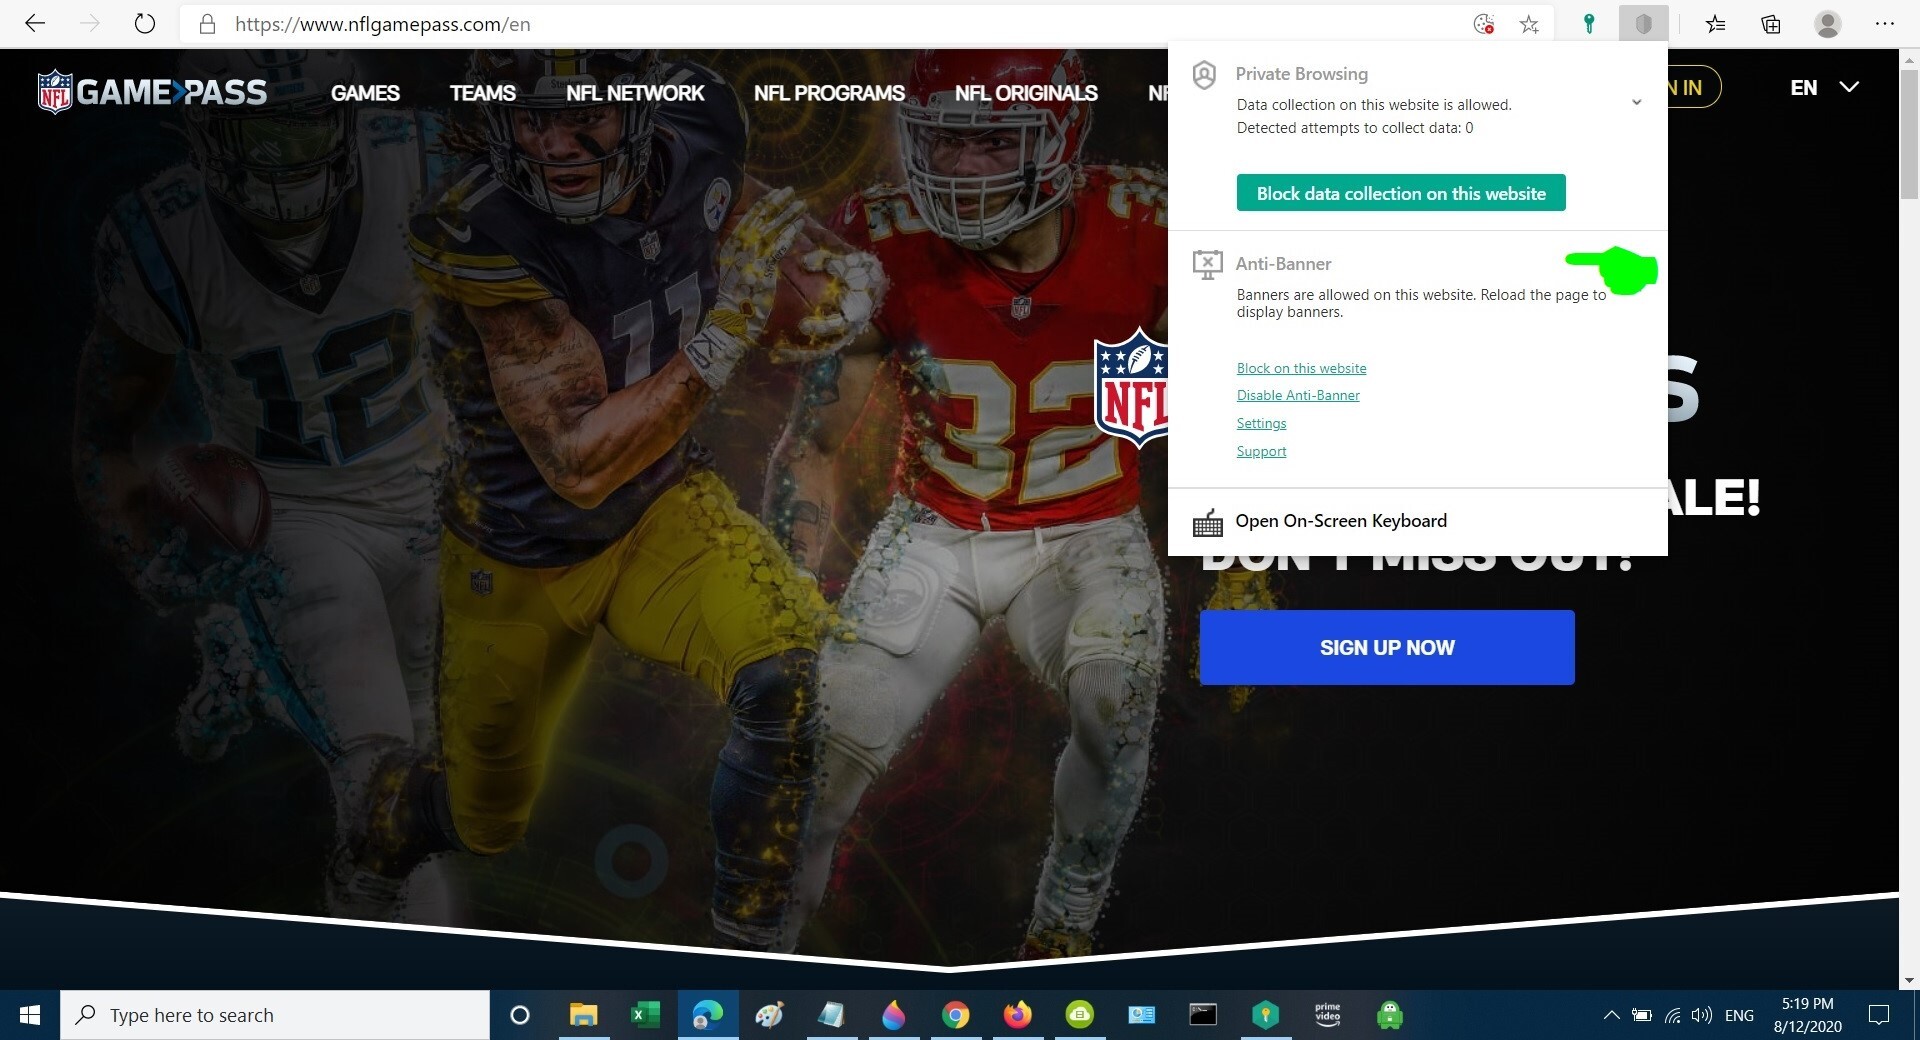
Task: Open Prime Video from the taskbar
Action: point(1327,1015)
